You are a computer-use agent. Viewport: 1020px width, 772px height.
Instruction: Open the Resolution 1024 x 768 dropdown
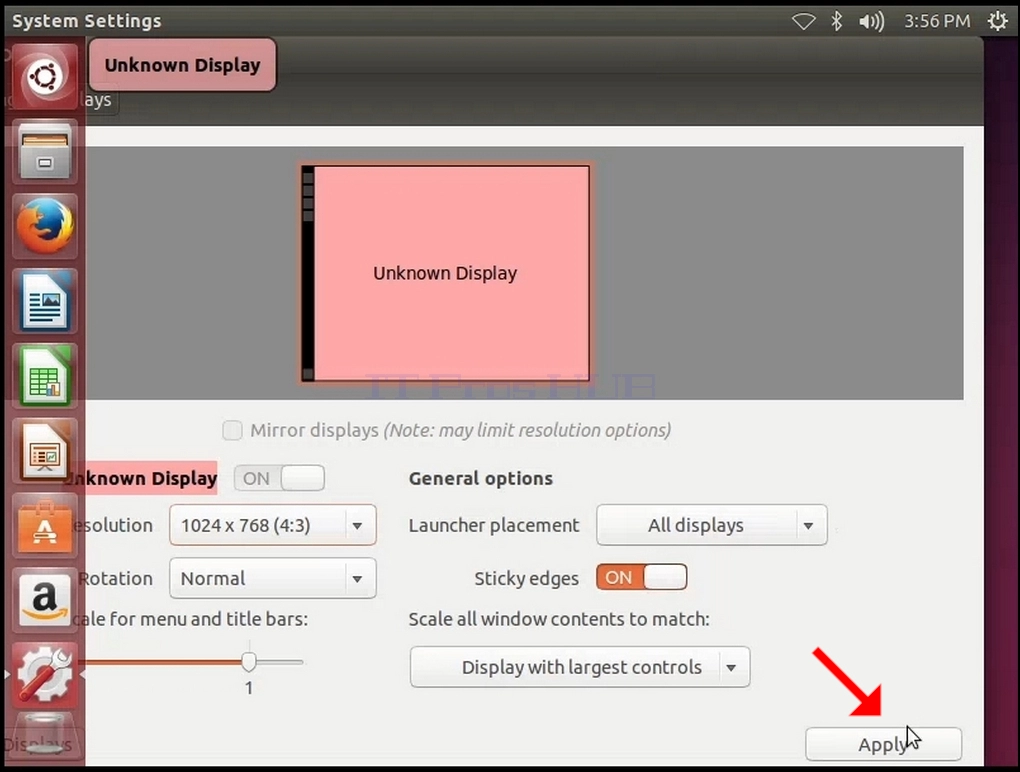(x=273, y=525)
